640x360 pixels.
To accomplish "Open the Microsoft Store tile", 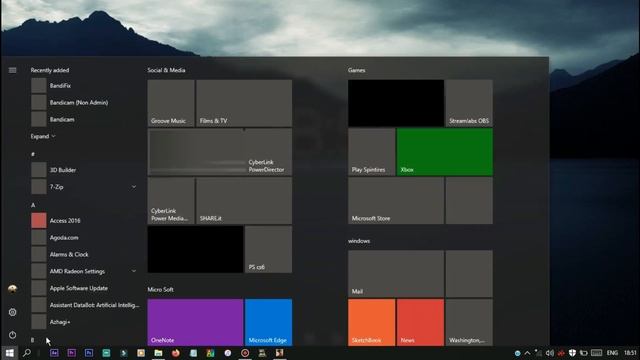I will [x=396, y=200].
